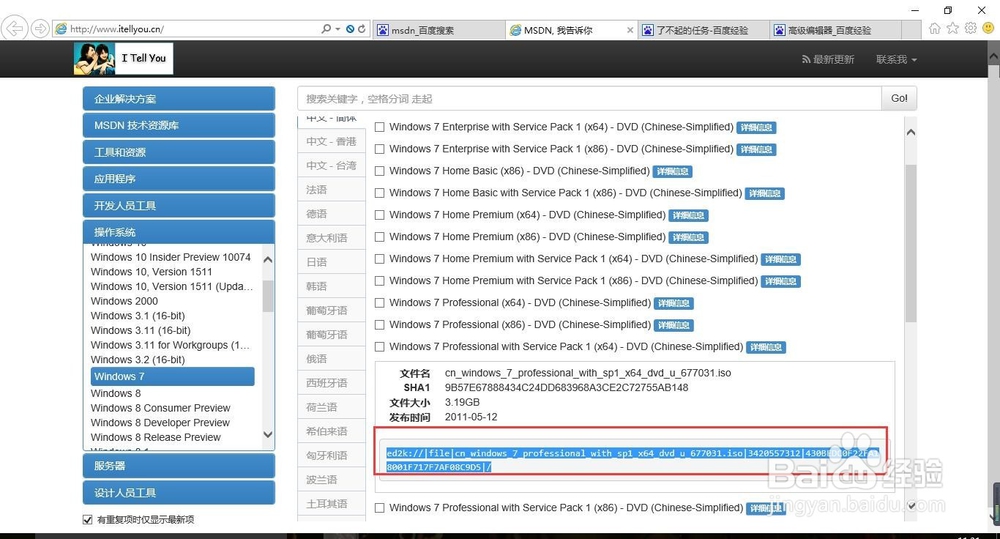Select Windows 10 Insider Preview 10074

[x=171, y=257]
